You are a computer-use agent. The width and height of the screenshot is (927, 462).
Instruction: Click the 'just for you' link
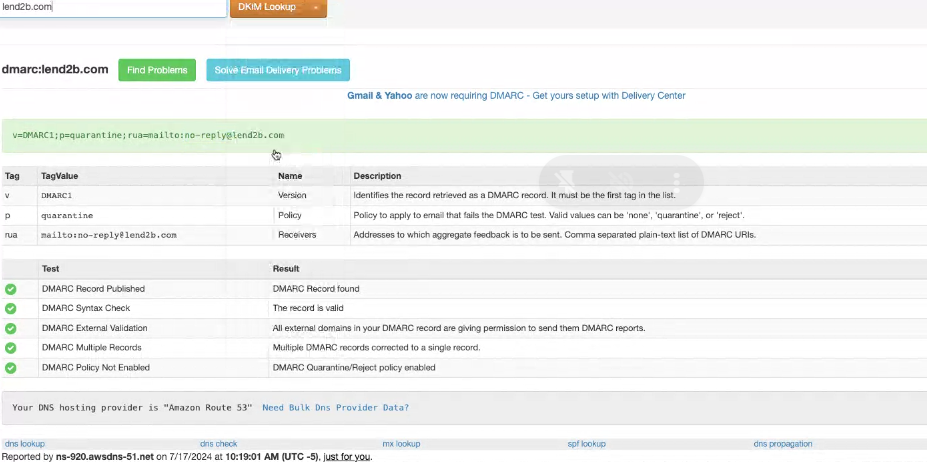pos(346,456)
